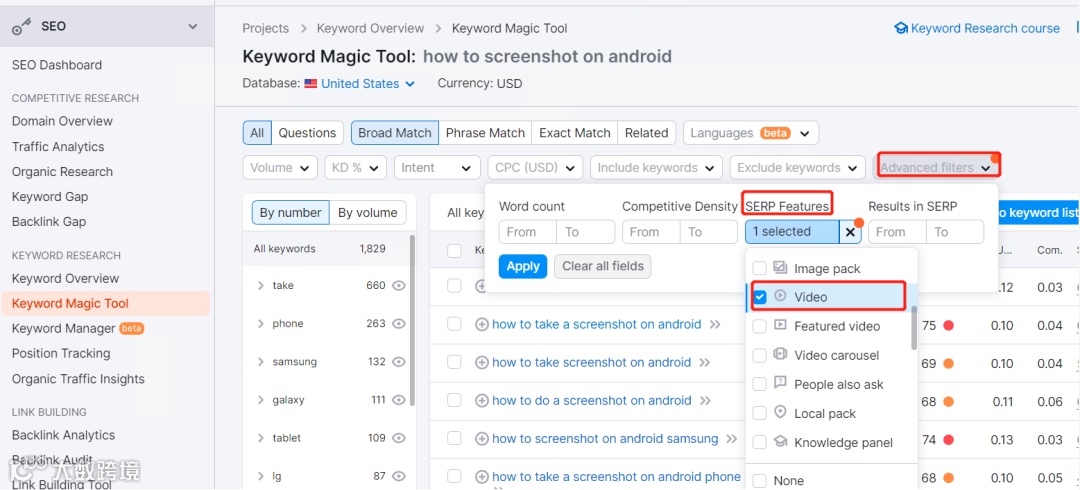Image resolution: width=1080 pixels, height=490 pixels.
Task: Open 'how to screenshot on android samsung' keyword link
Action: 605,438
